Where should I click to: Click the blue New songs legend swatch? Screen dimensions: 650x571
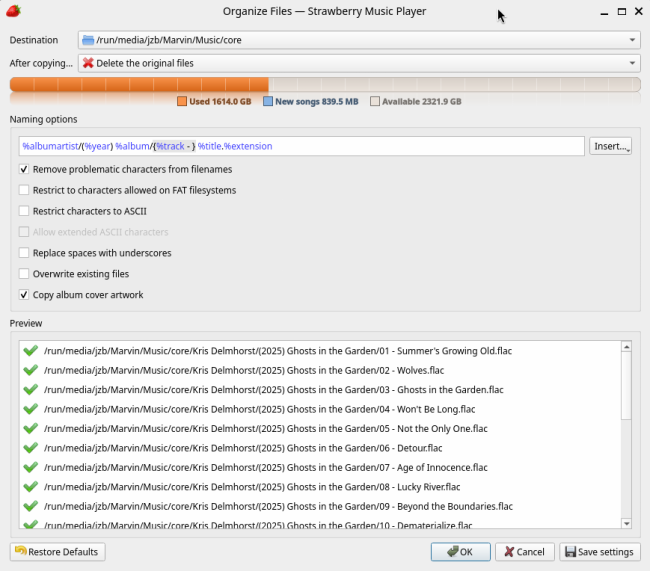coord(268,102)
